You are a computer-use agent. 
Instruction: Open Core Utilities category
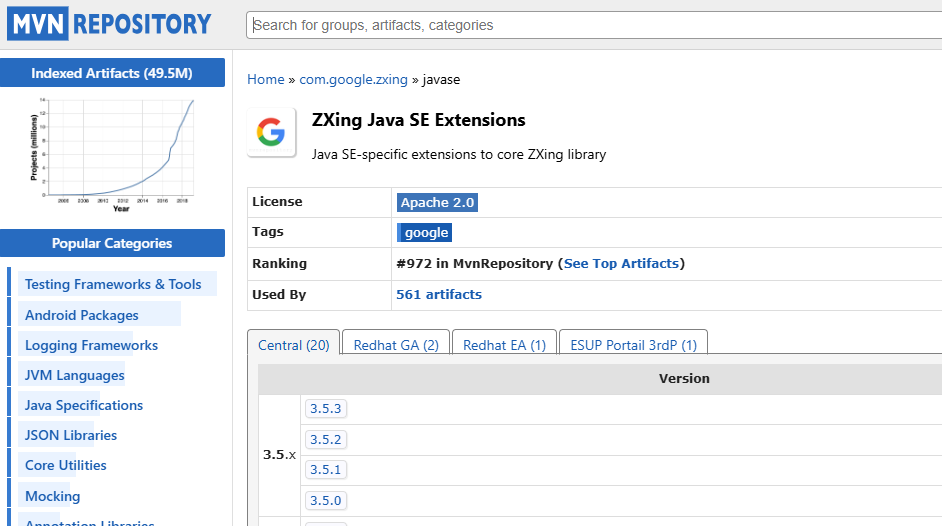coord(65,465)
